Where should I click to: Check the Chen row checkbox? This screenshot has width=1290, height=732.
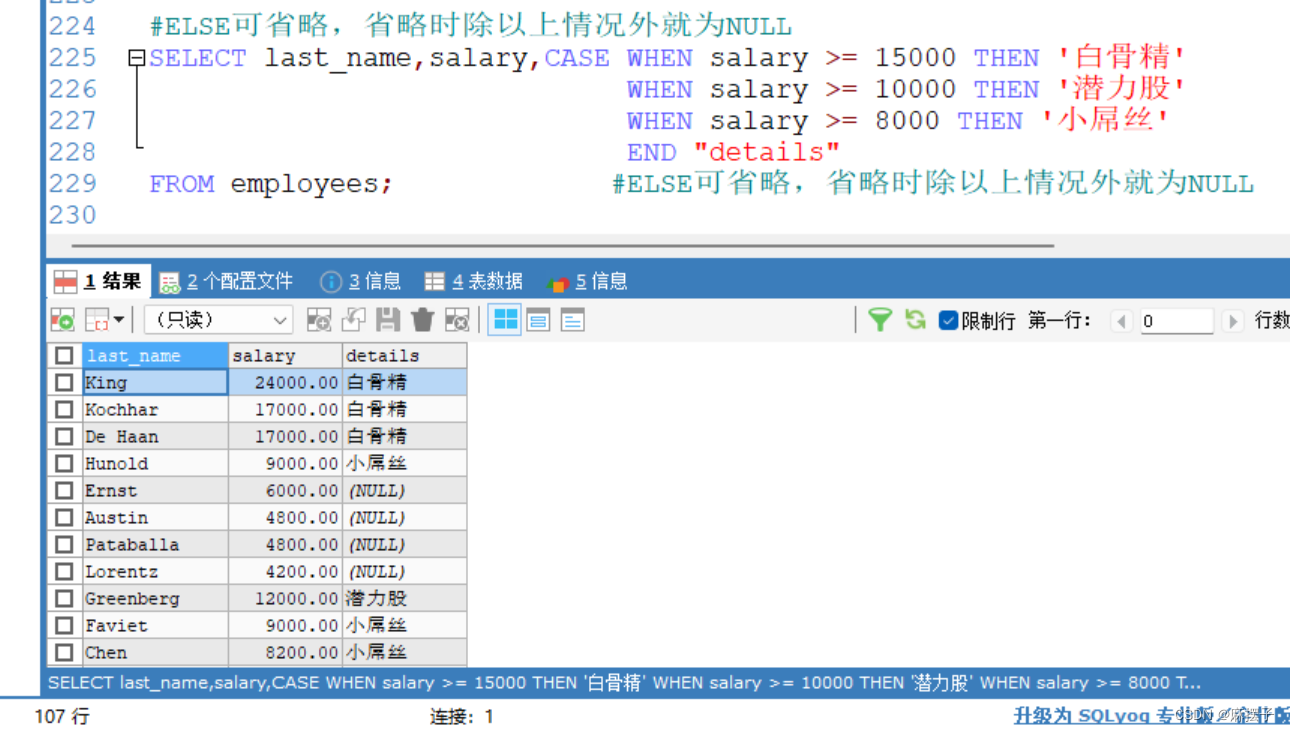tap(65, 652)
